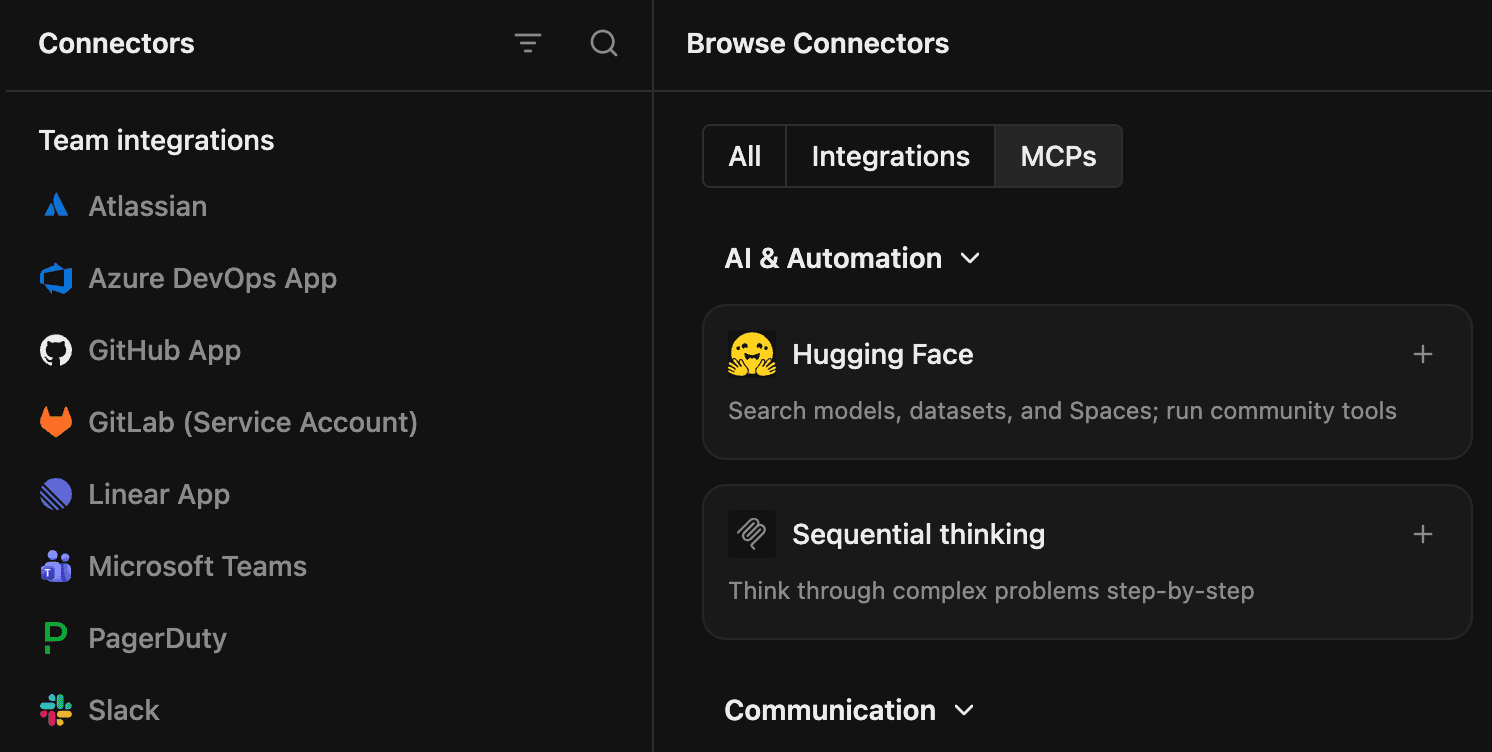This screenshot has width=1492, height=752.
Task: Select the PagerDuty logo icon
Action: click(x=56, y=638)
